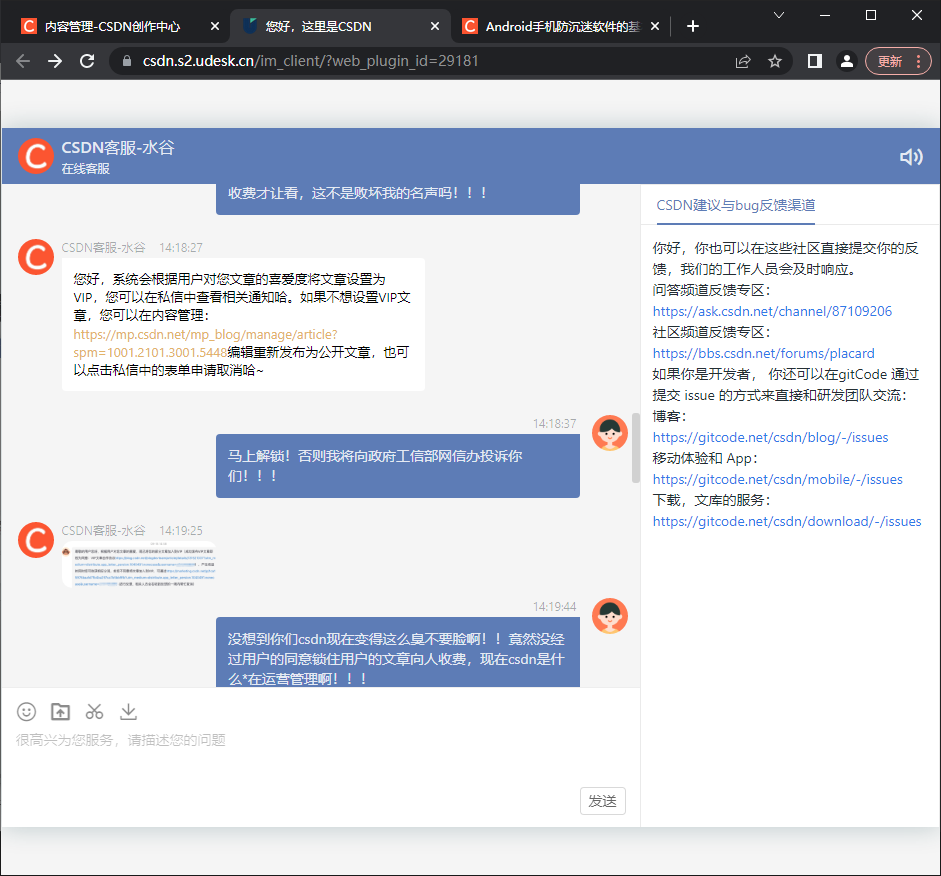Open gitcode csdn download issues link
The width and height of the screenshot is (941, 876).
[787, 521]
